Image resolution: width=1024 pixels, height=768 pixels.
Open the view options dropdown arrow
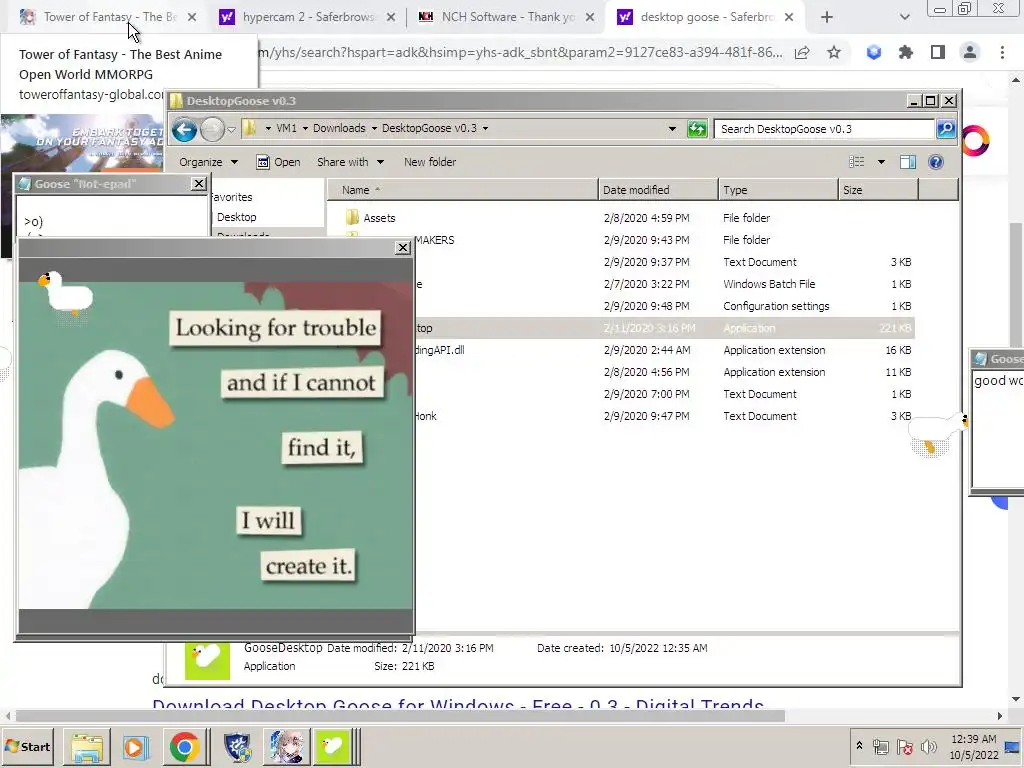click(x=881, y=162)
